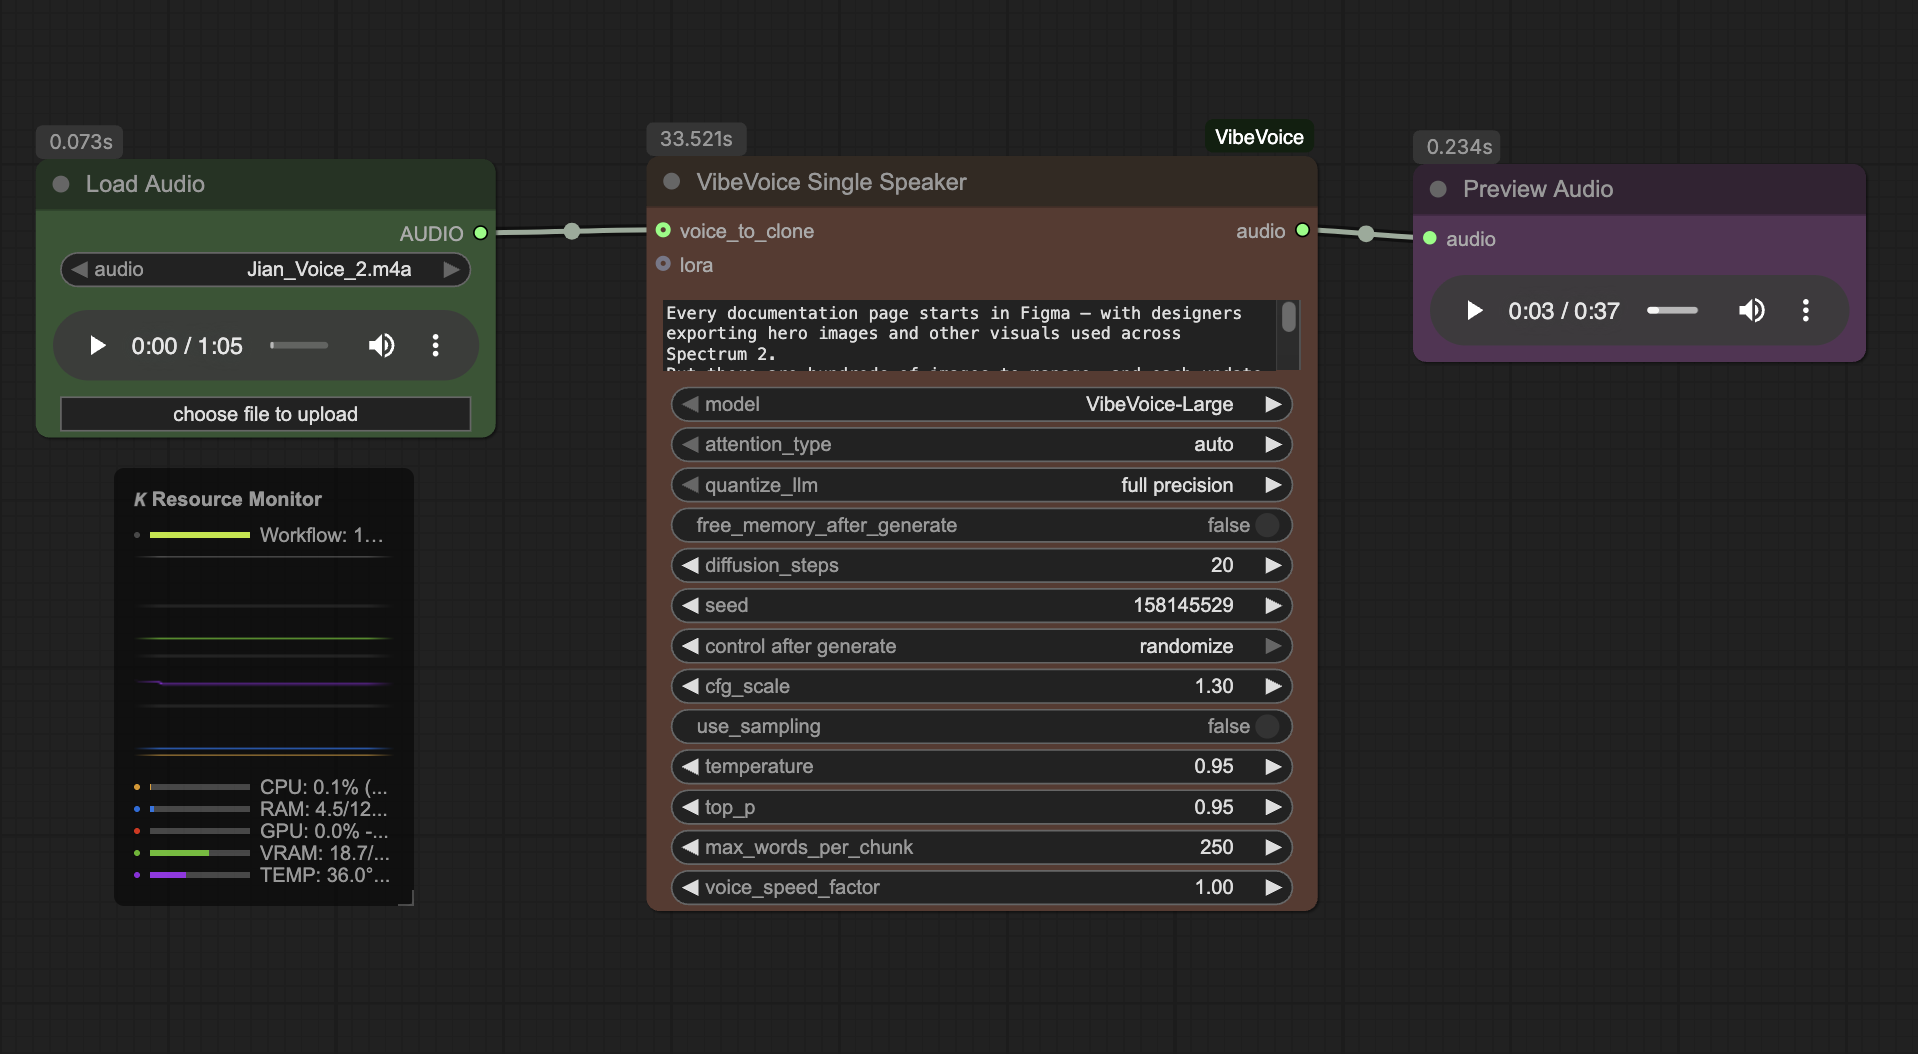
Task: Click the AUDIO output socket on Load Audio
Action: coord(481,232)
